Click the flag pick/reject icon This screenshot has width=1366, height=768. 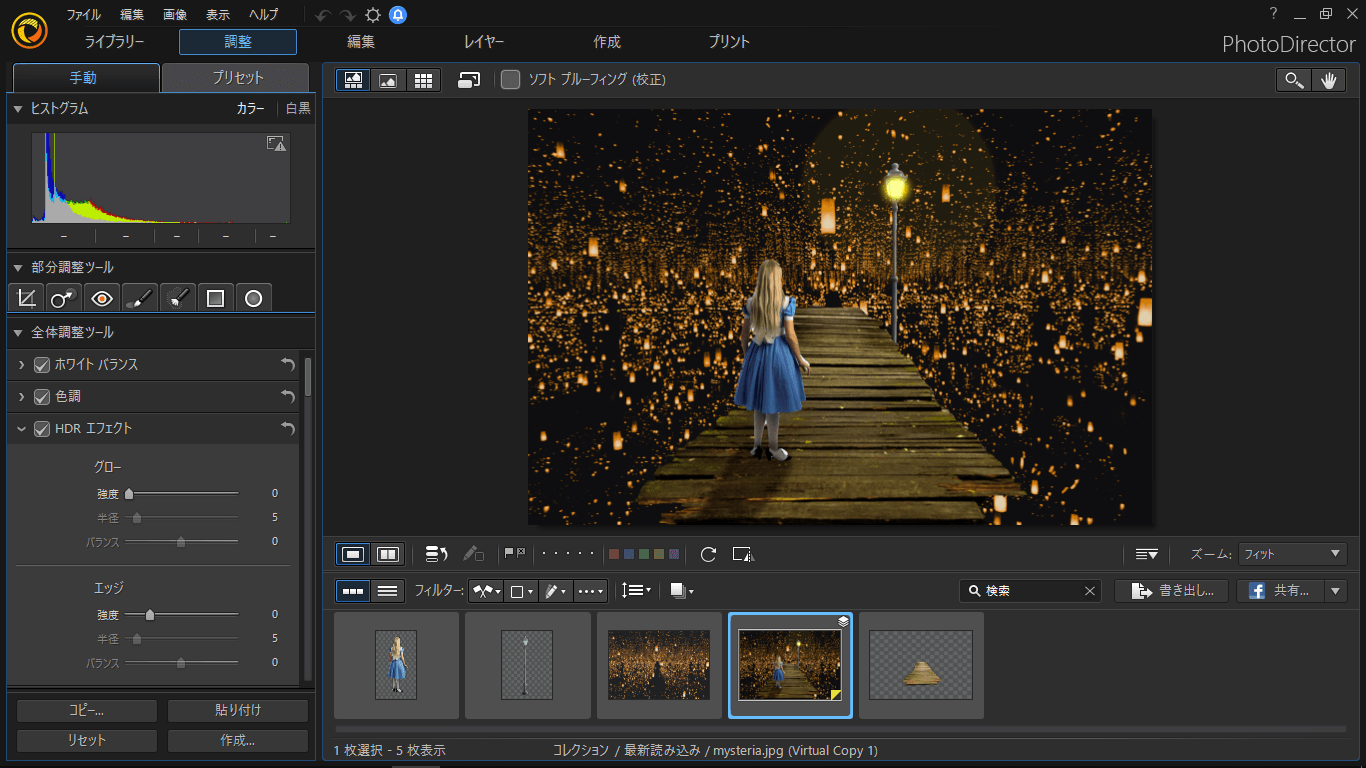(514, 553)
